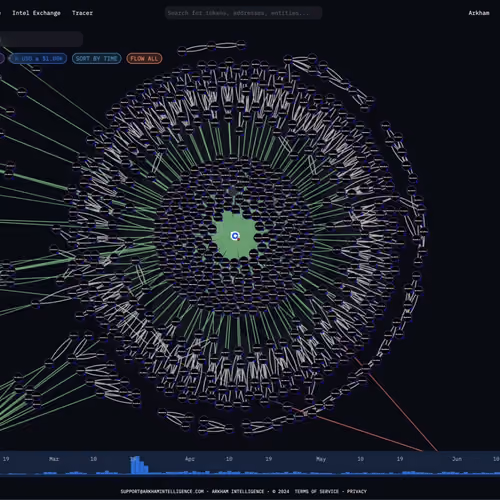
Task: Focus the search tokens, addresses, entities field
Action: (x=243, y=13)
